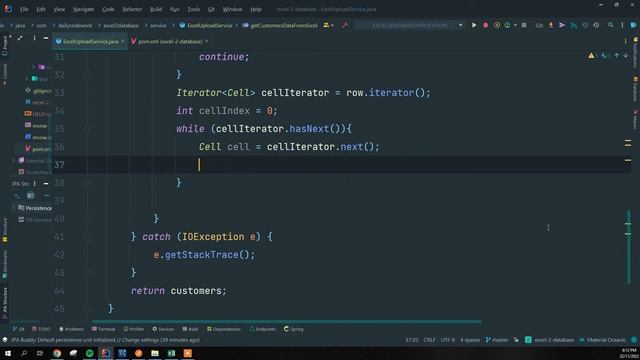Collapse the Project panel with the minus icon
The width and height of the screenshot is (640, 360).
(46, 38)
